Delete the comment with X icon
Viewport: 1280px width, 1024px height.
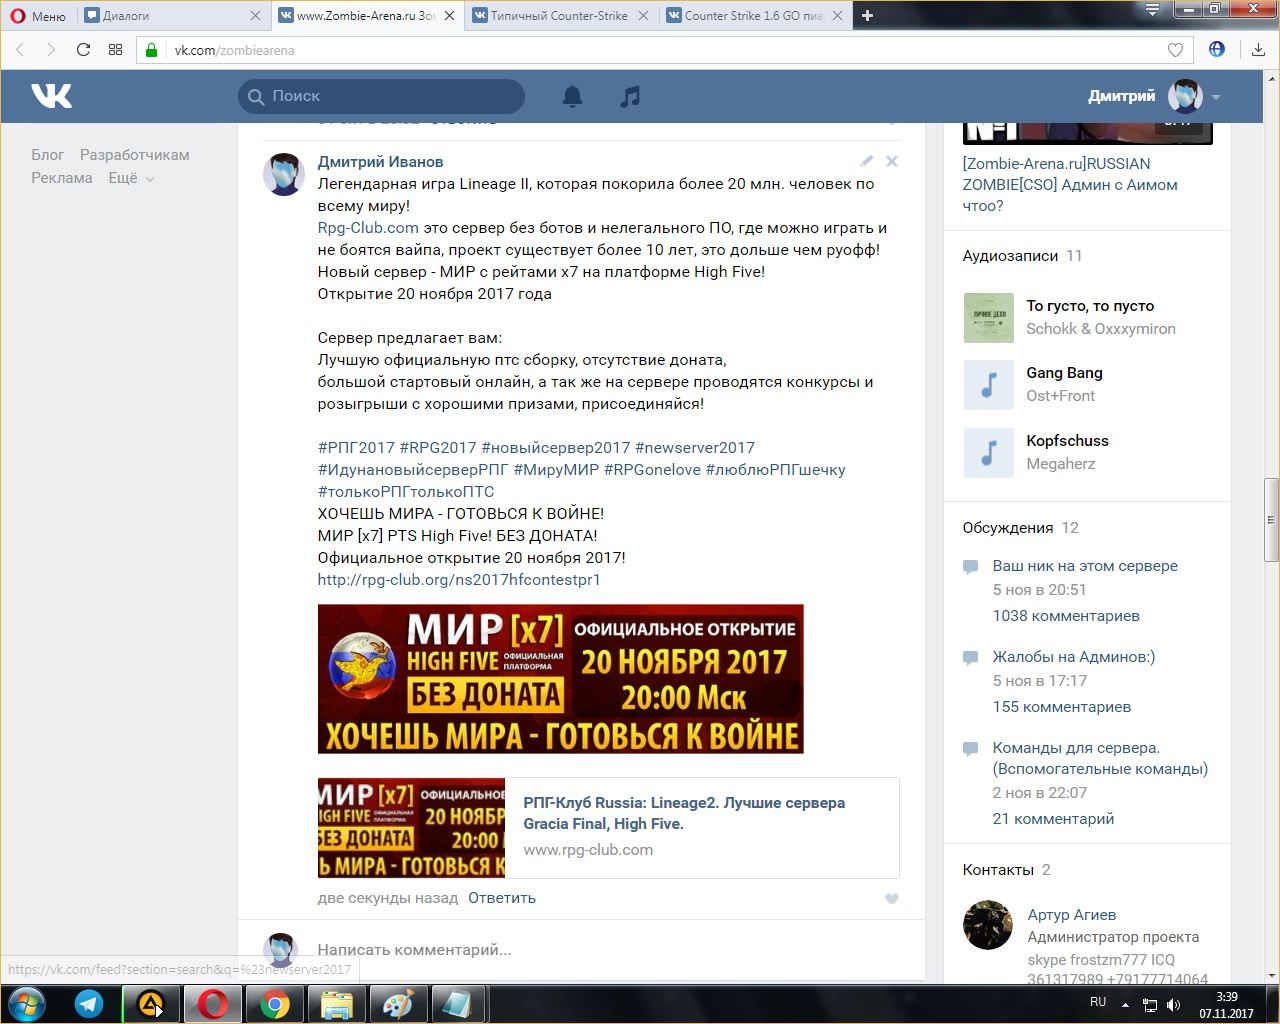coord(892,161)
